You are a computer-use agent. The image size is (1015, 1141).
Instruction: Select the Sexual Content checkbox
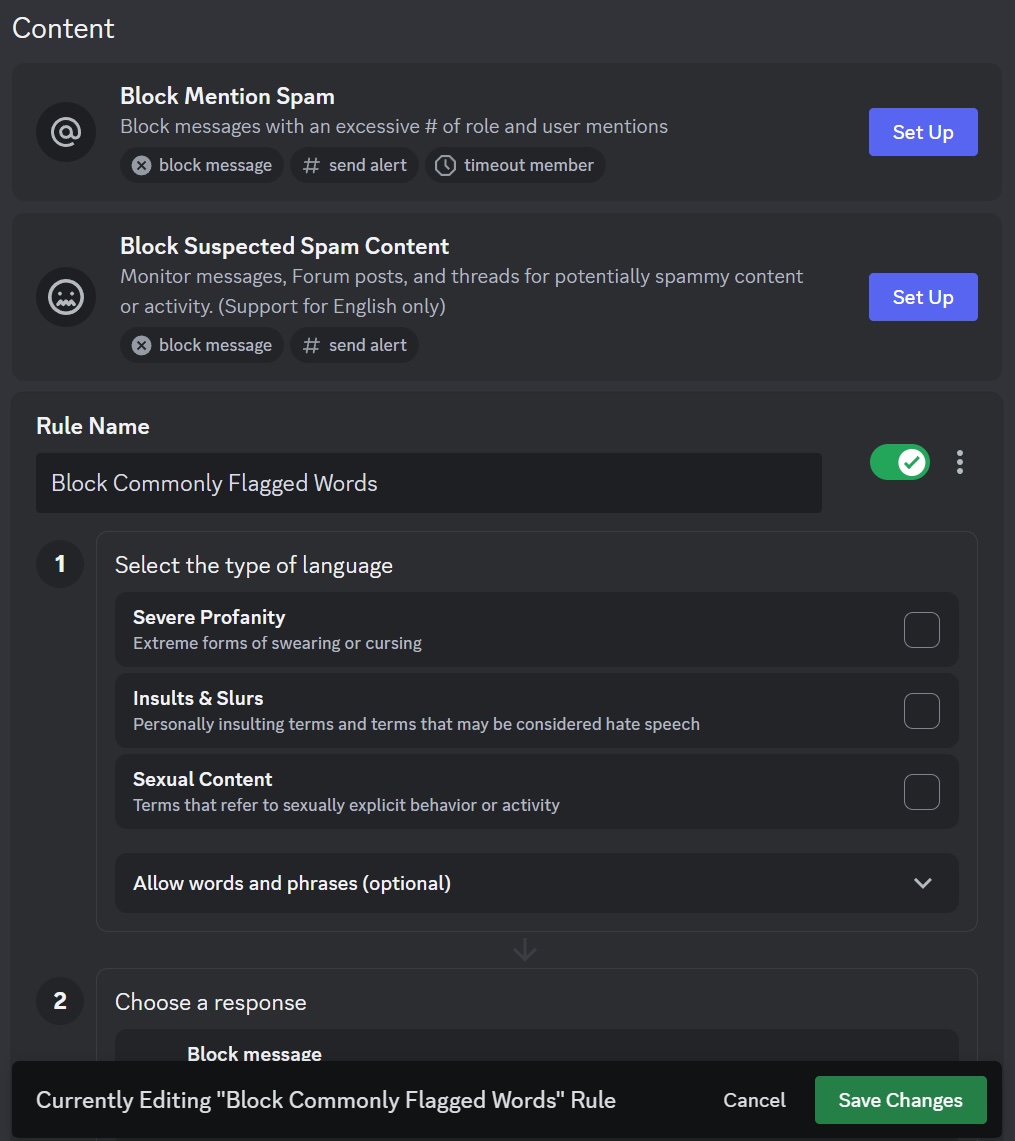click(x=920, y=791)
